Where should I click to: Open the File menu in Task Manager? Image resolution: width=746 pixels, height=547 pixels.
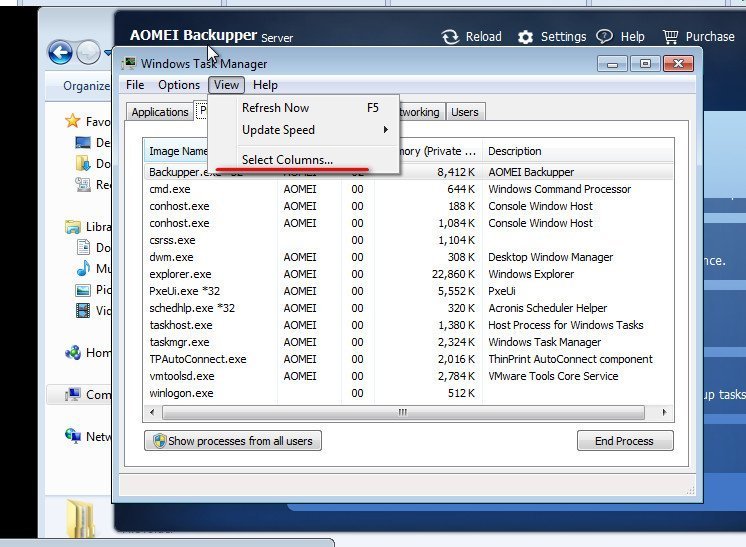[135, 85]
